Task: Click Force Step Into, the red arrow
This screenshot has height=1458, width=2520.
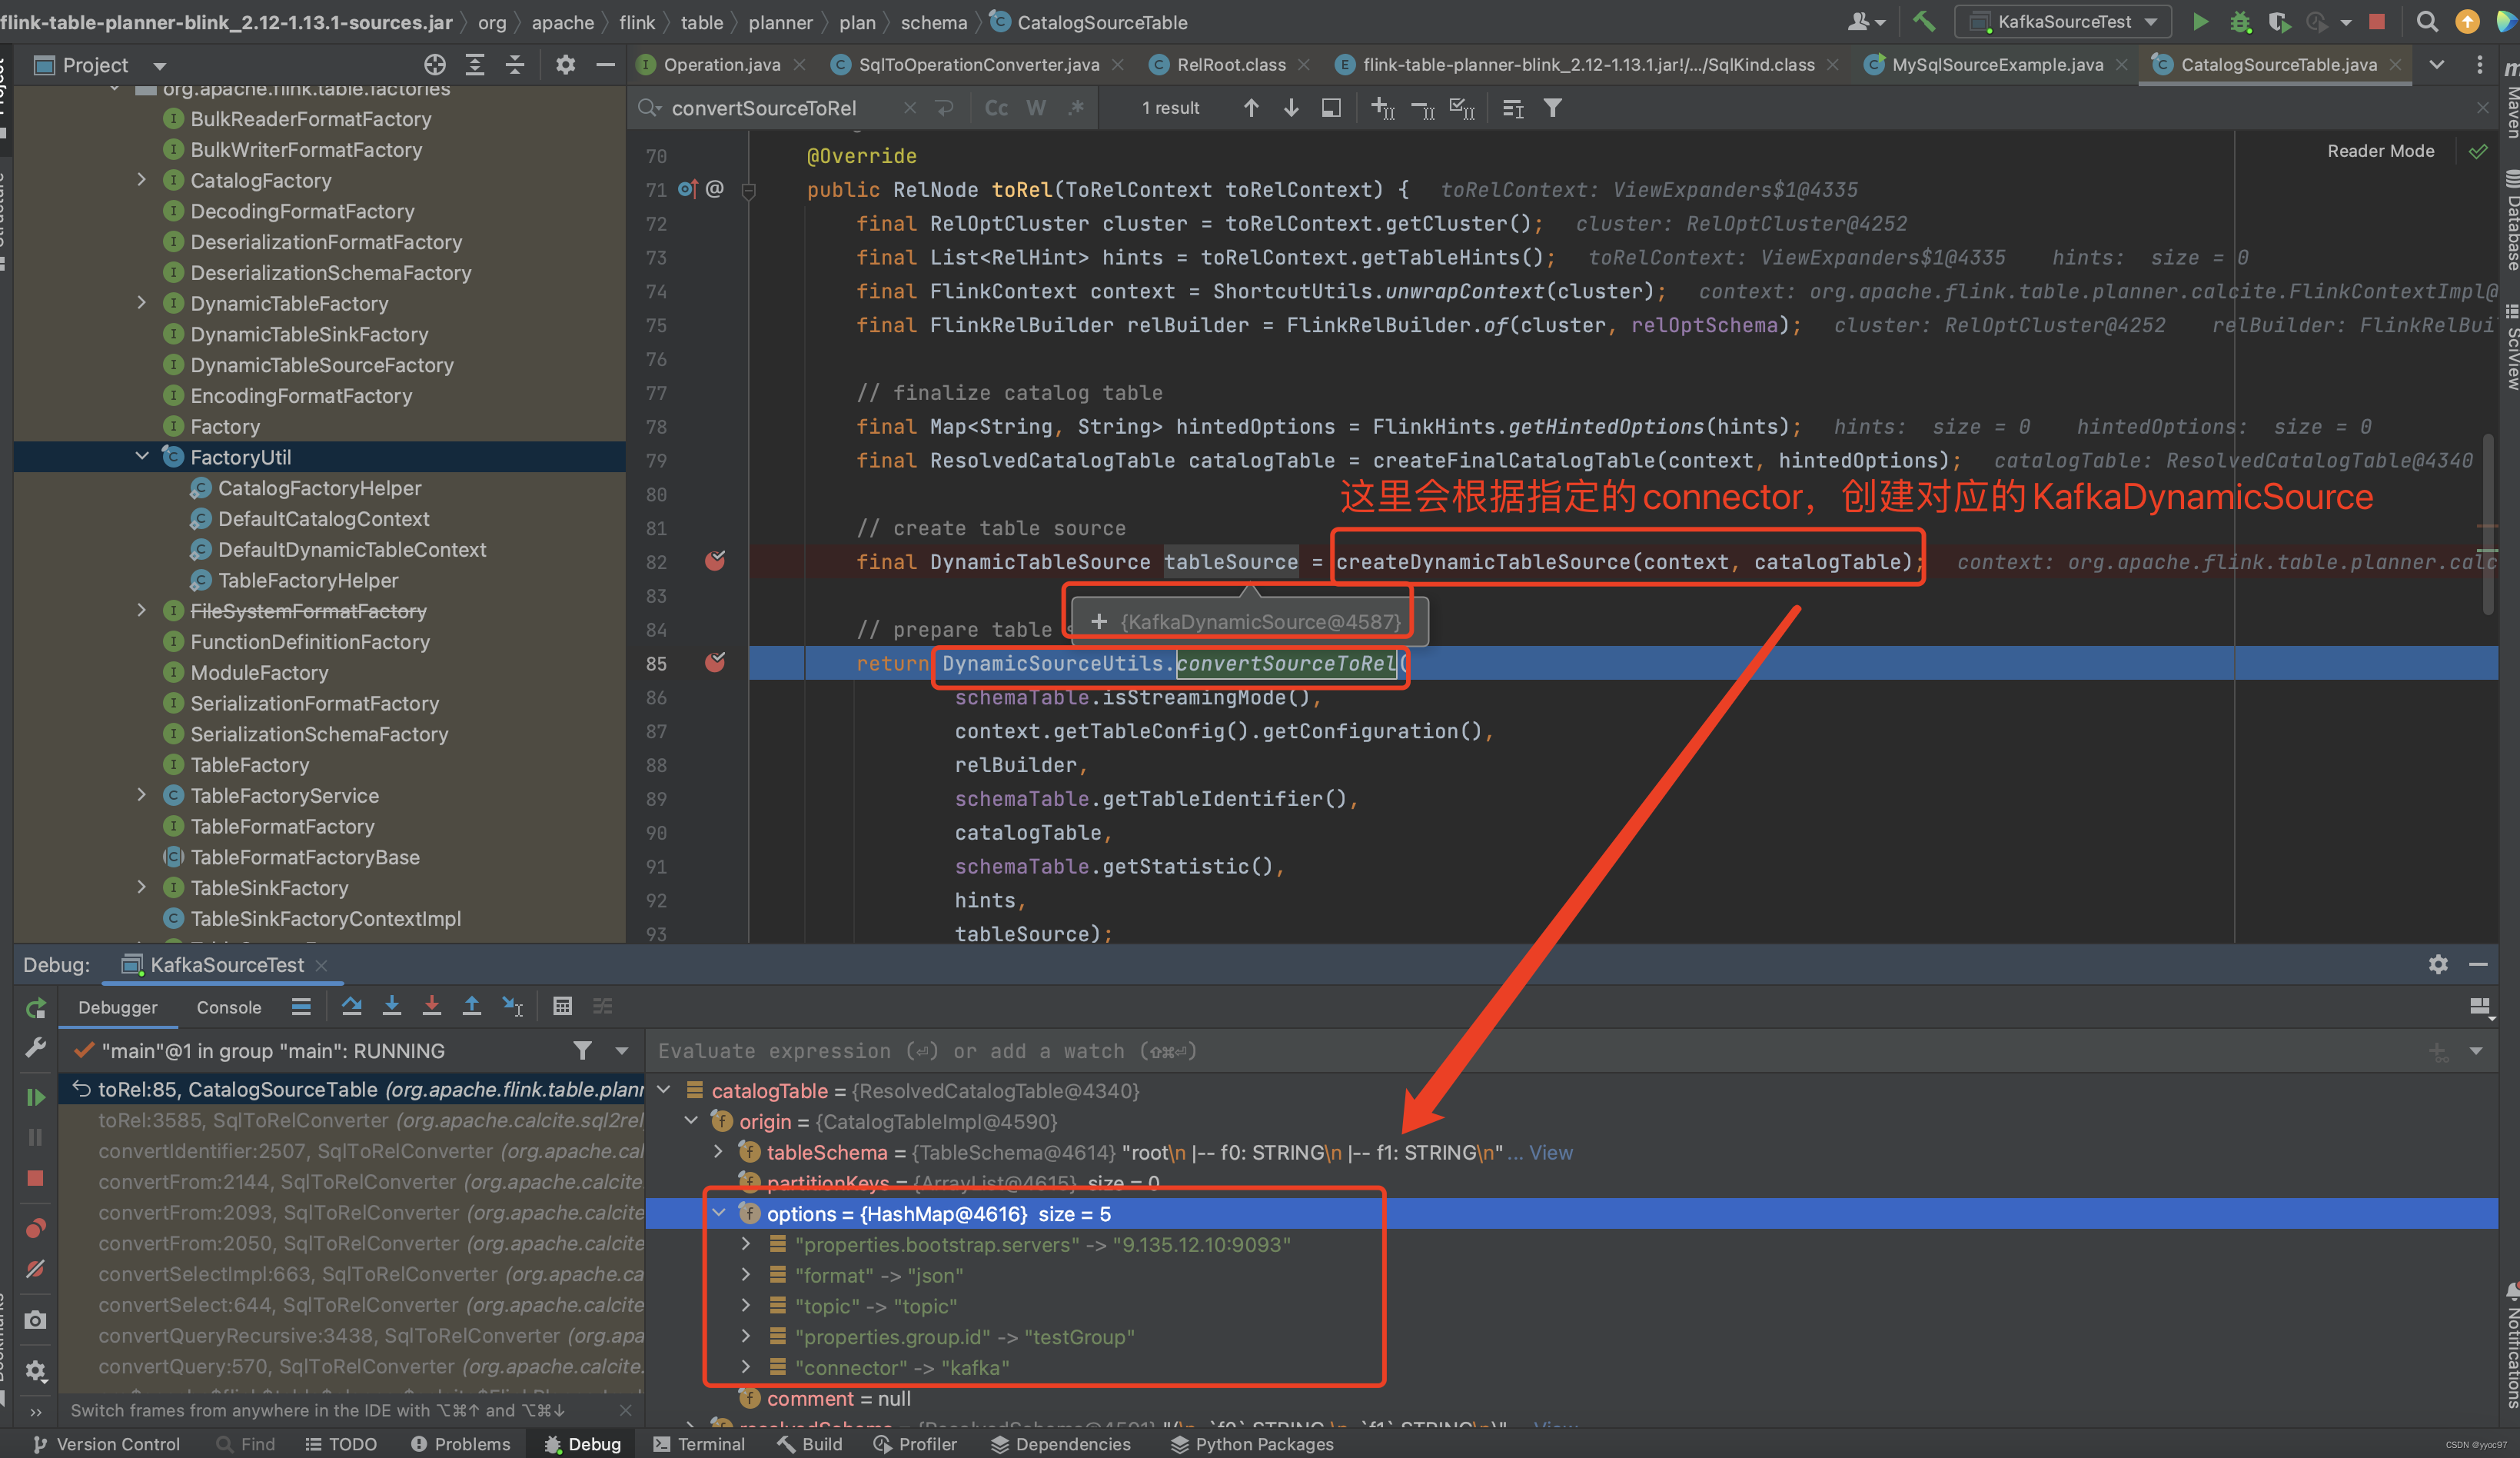Action: click(431, 1006)
